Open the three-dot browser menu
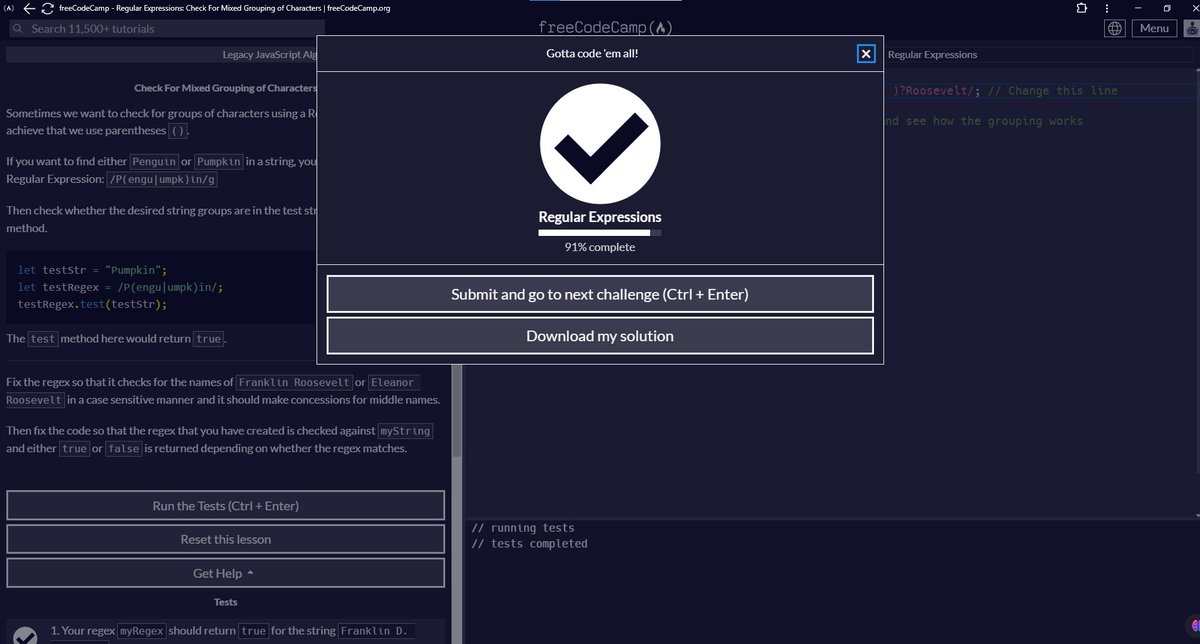 pos(1106,7)
